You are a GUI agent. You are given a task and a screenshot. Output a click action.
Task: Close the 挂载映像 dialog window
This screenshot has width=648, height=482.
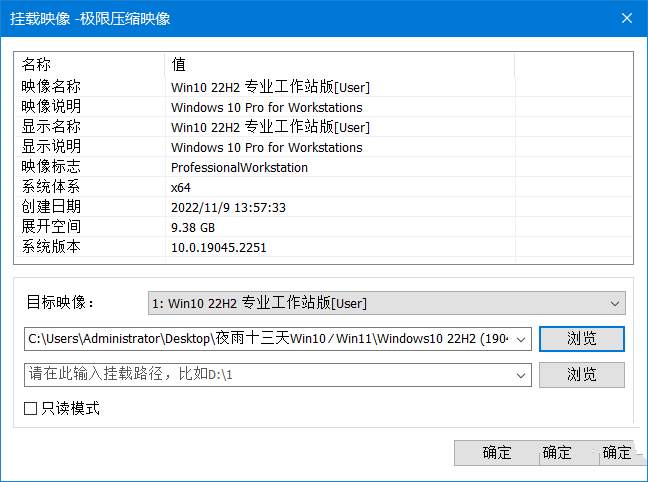(x=626, y=18)
